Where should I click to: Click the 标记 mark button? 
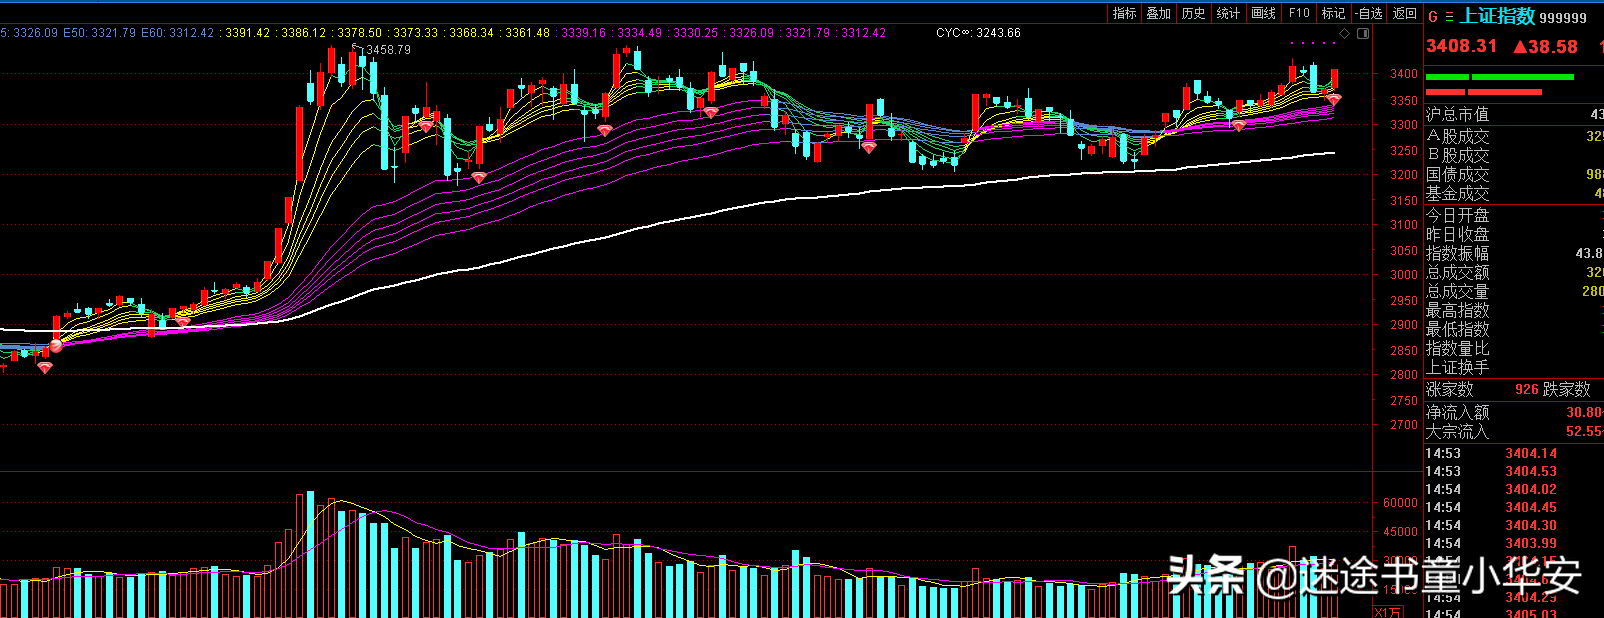tap(1333, 13)
